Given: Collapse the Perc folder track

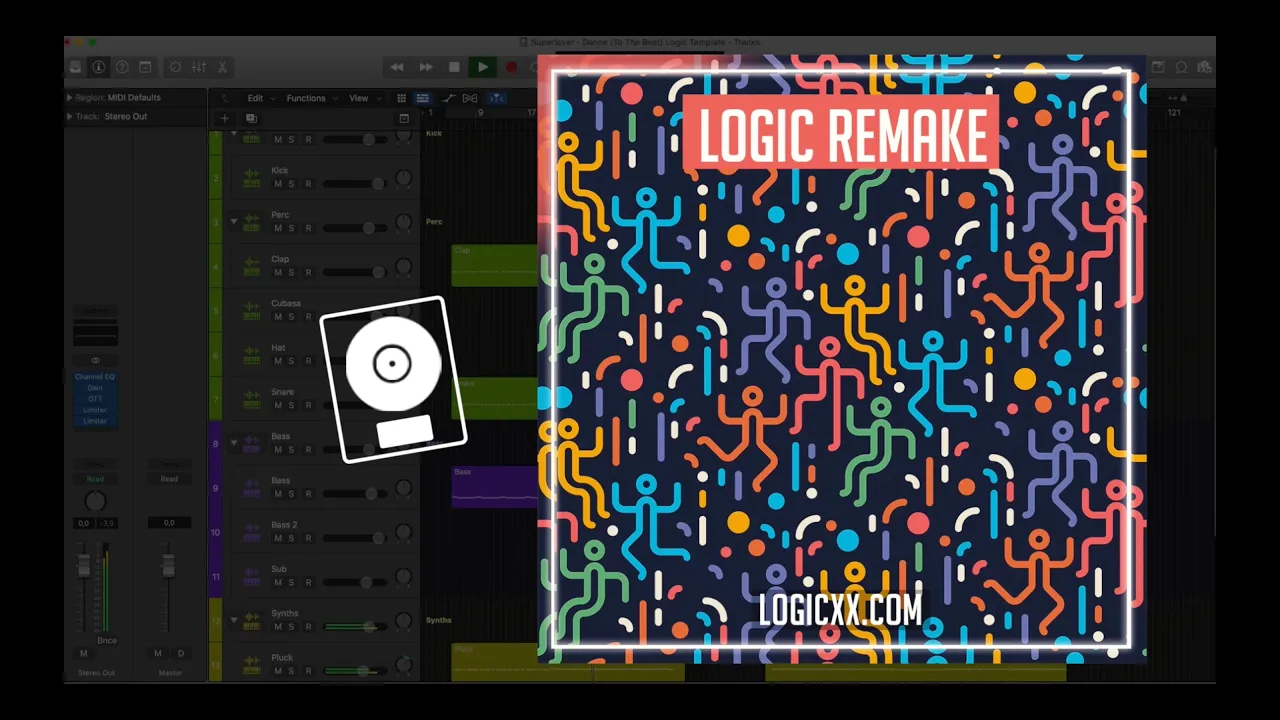Looking at the screenshot, I should tap(234, 221).
